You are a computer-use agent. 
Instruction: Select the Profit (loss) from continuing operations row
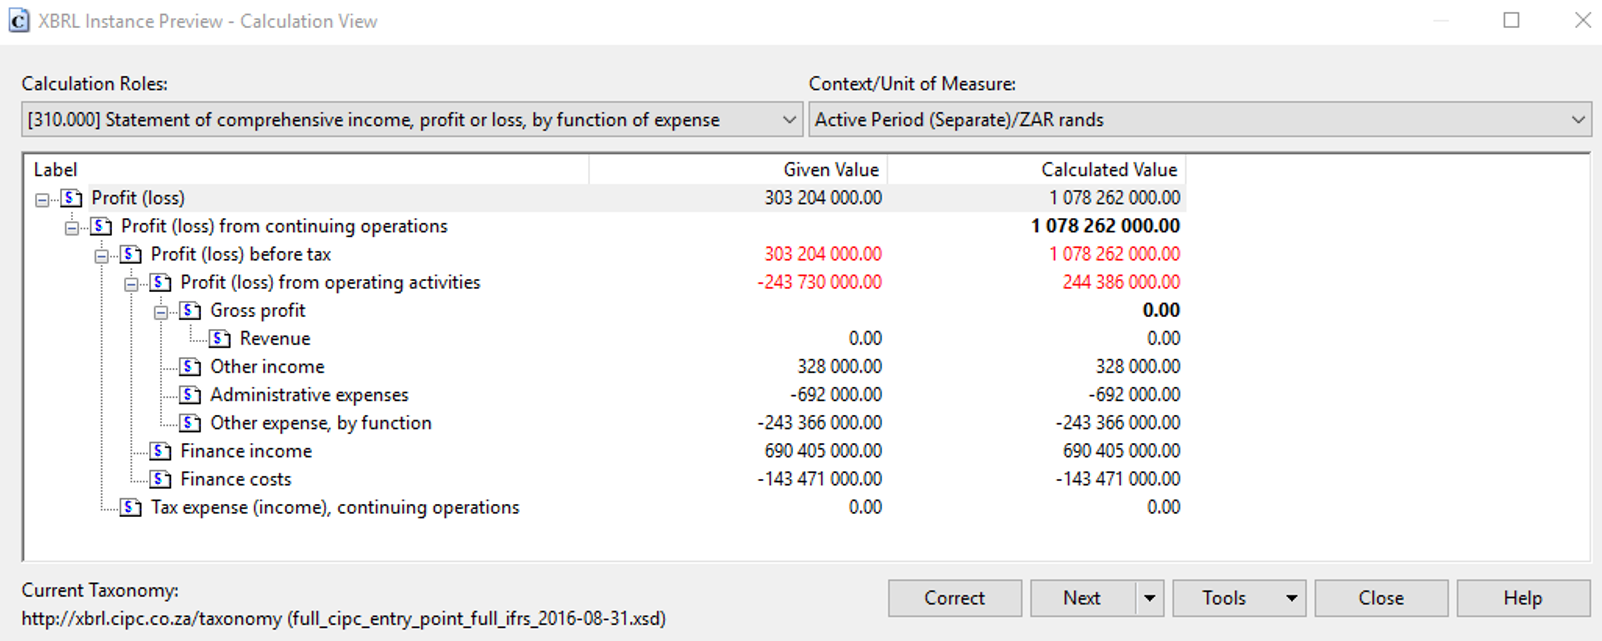tap(284, 226)
